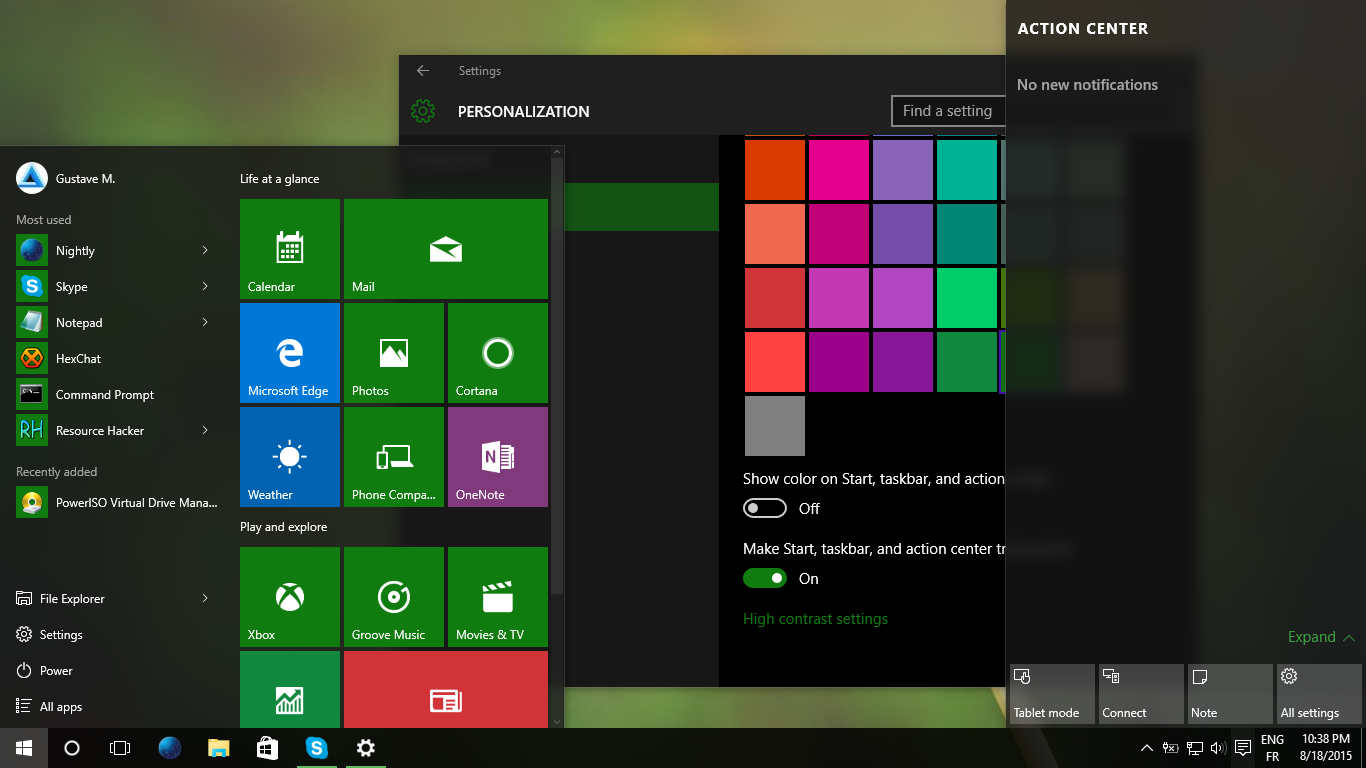Show hidden tray icons chevron
This screenshot has height=768, width=1366.
pyautogui.click(x=1147, y=748)
